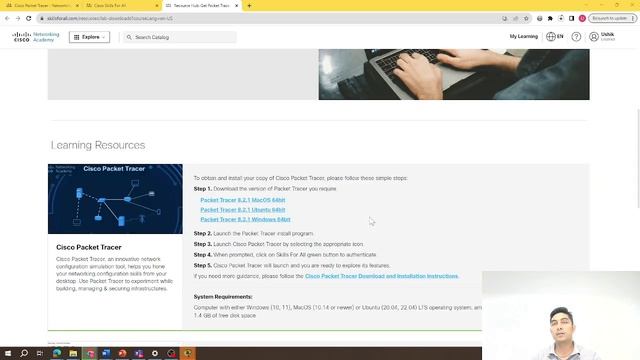Open Windows taskbar search

24,353
